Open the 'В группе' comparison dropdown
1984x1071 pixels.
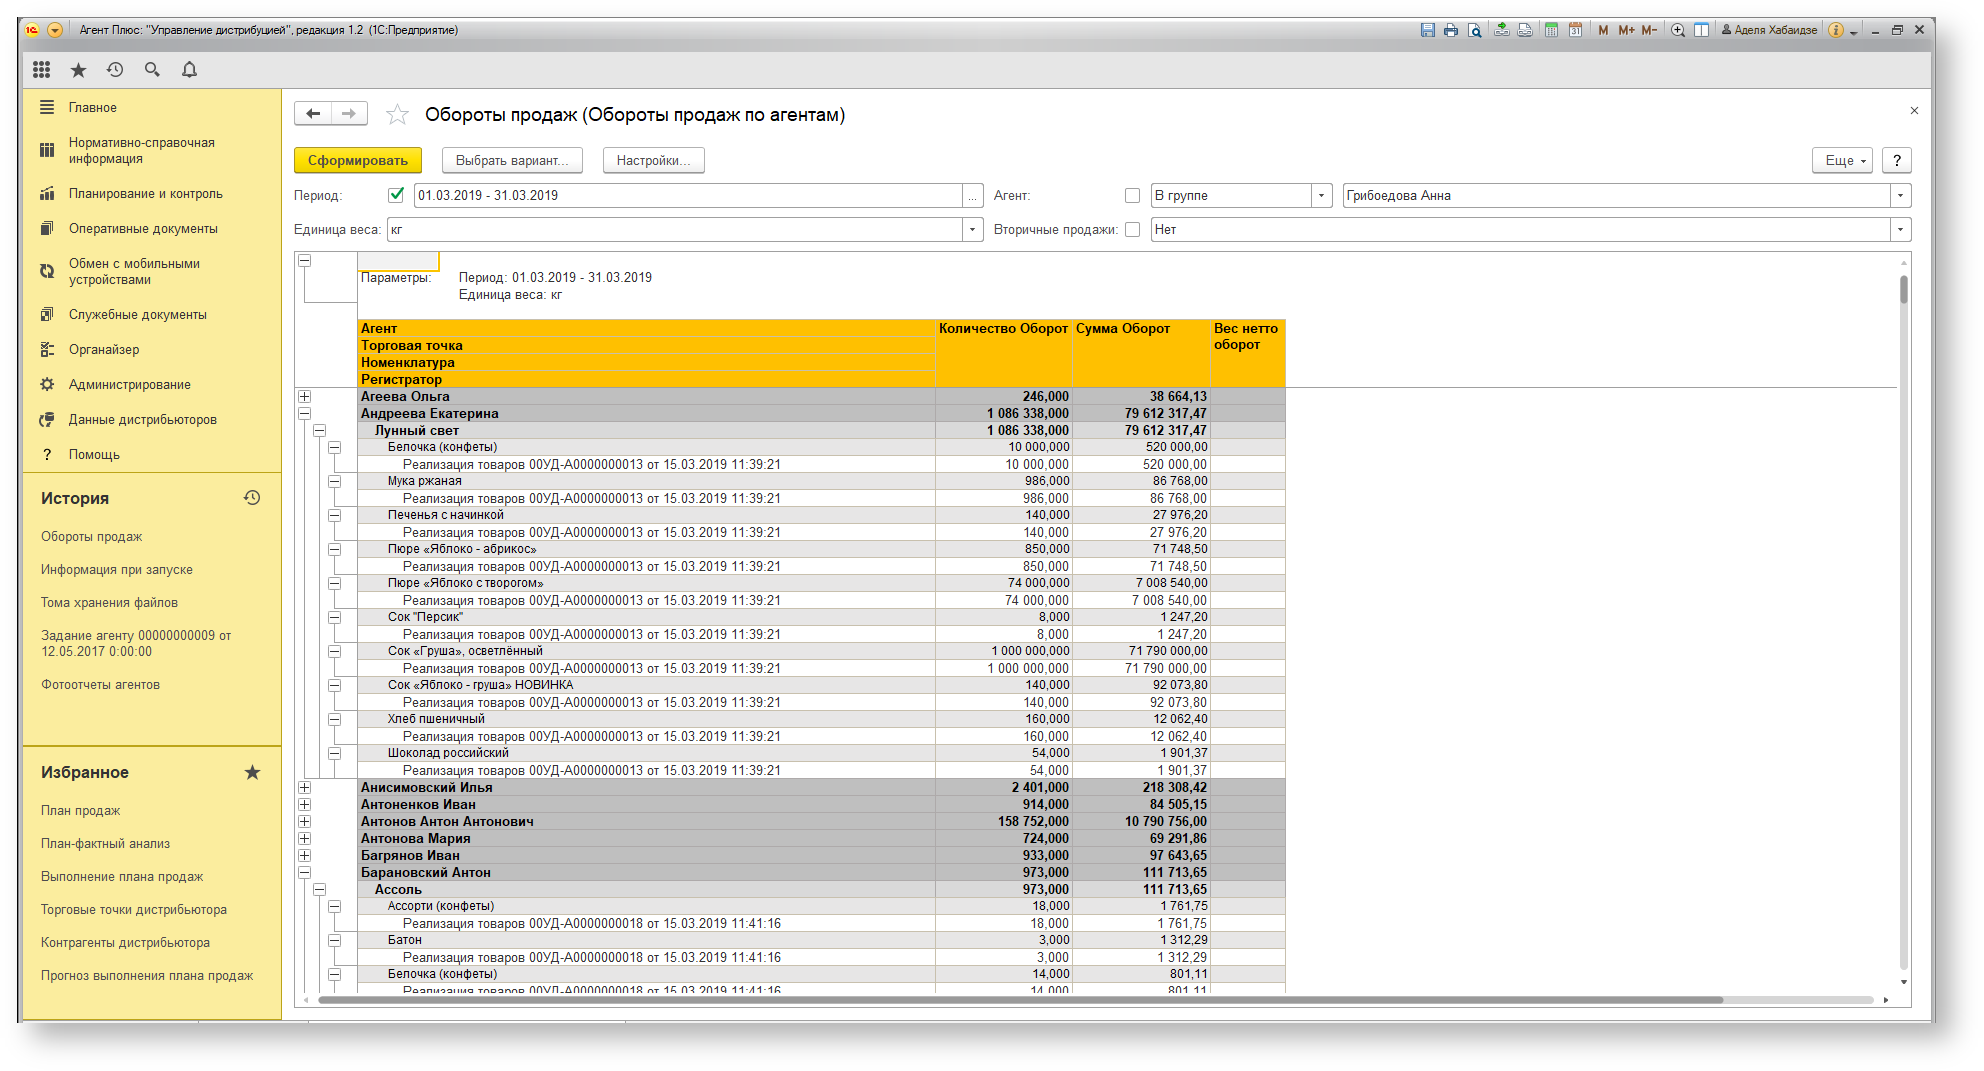(x=1321, y=196)
